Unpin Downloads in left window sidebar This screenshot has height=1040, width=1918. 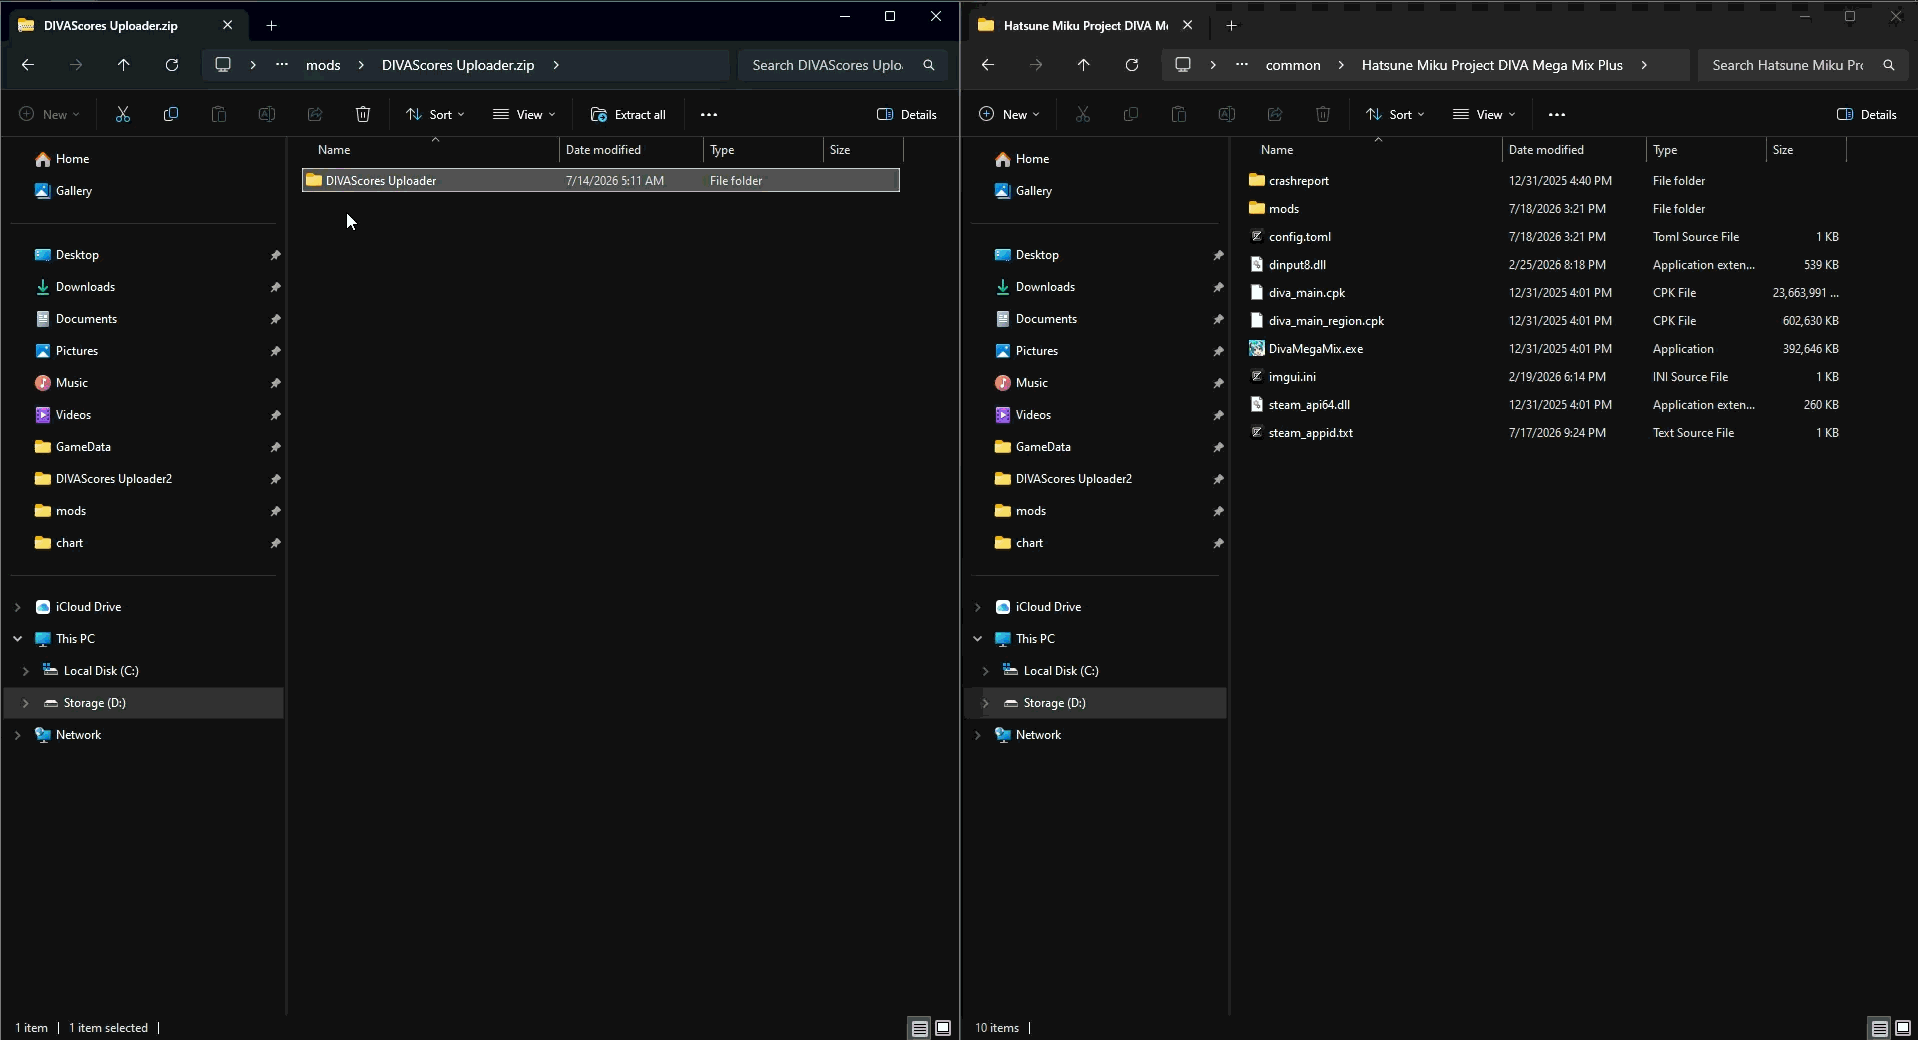pos(275,288)
